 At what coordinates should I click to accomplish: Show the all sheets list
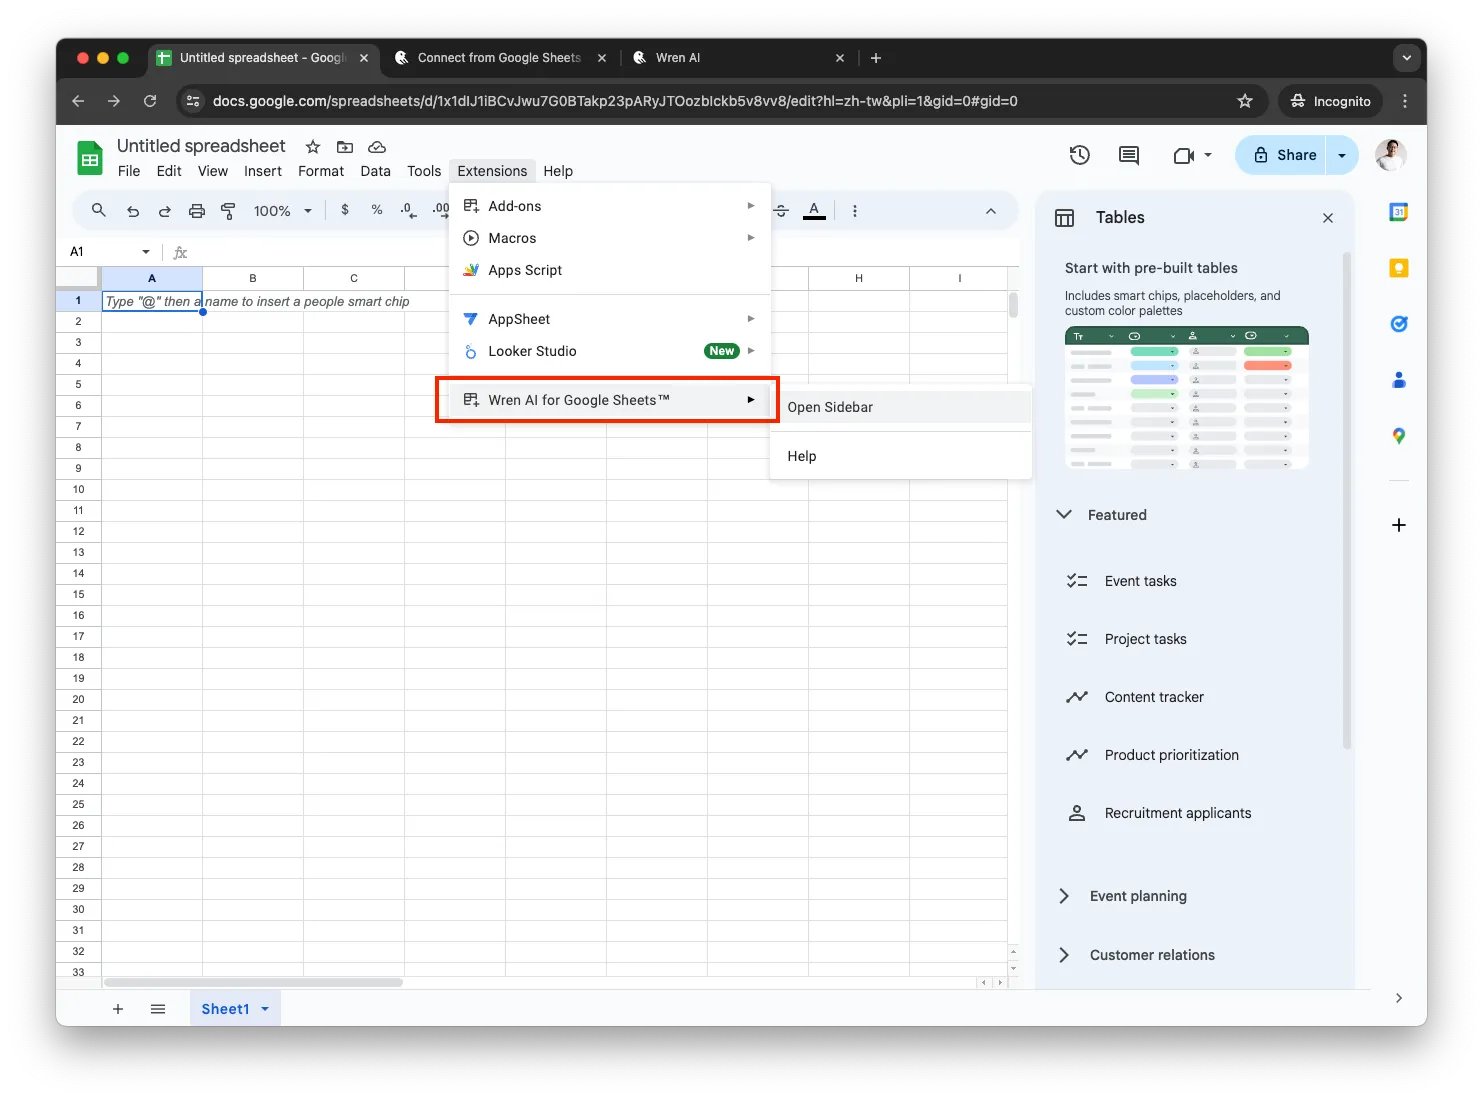158,1009
